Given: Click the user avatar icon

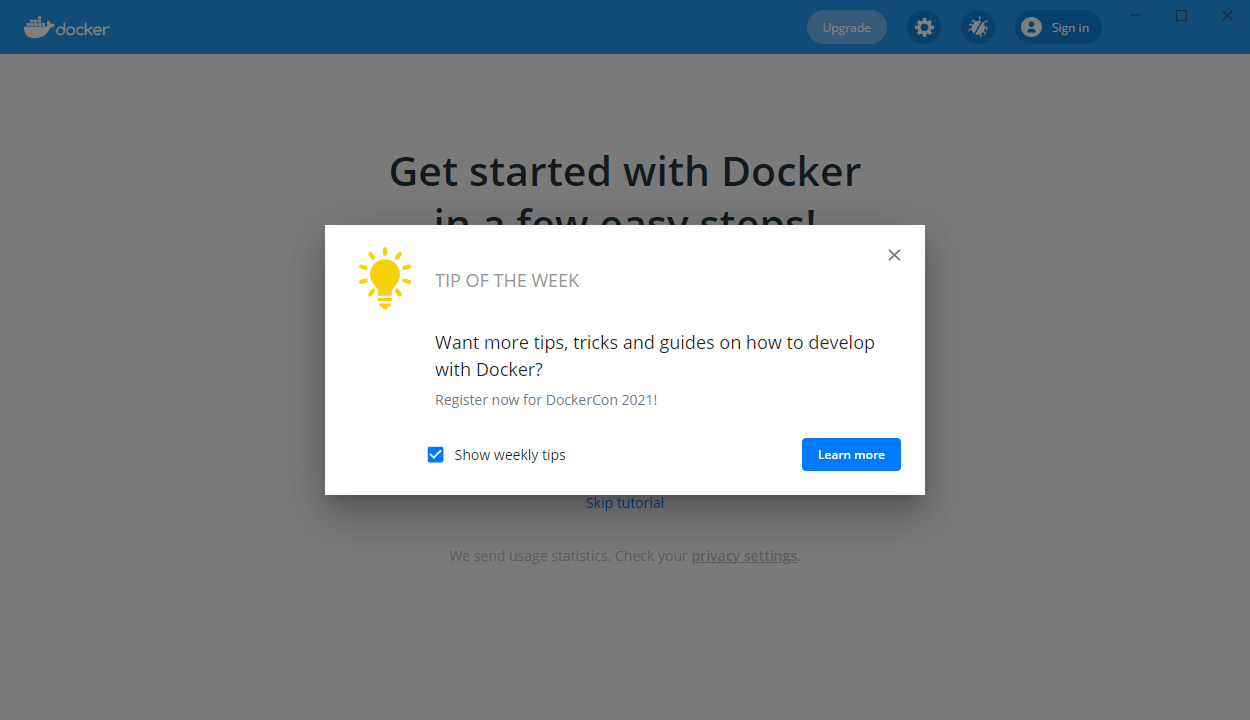Looking at the screenshot, I should [1031, 27].
